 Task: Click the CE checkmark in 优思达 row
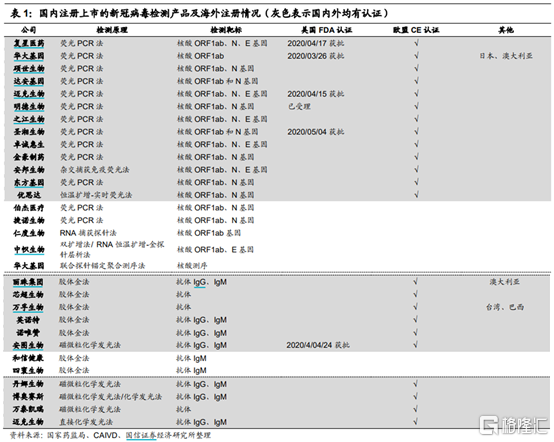pos(417,195)
